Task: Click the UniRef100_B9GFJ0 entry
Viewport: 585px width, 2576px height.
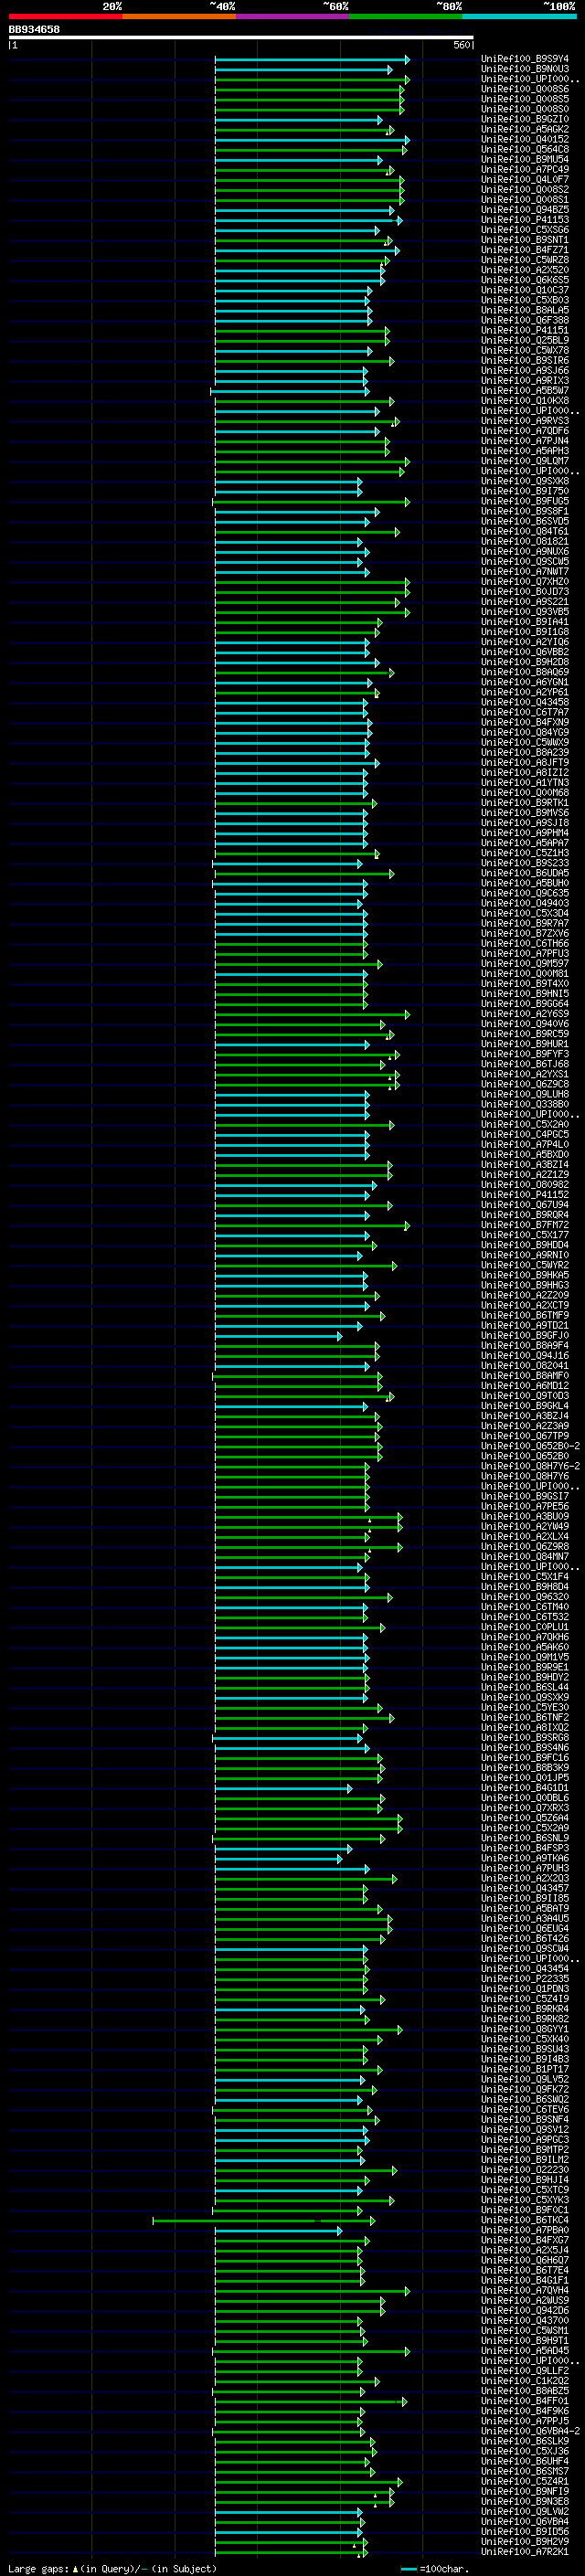Action: coord(525,1335)
